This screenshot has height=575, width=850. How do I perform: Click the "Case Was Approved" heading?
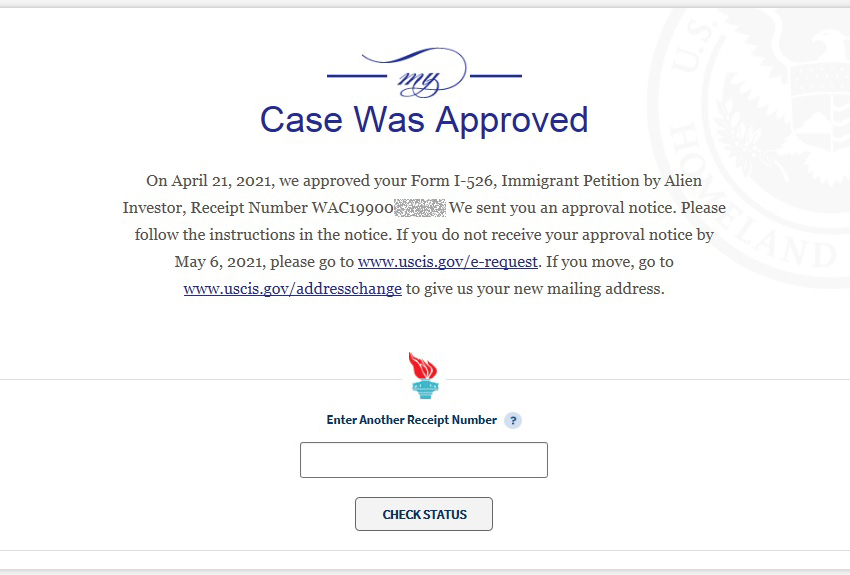(x=424, y=120)
